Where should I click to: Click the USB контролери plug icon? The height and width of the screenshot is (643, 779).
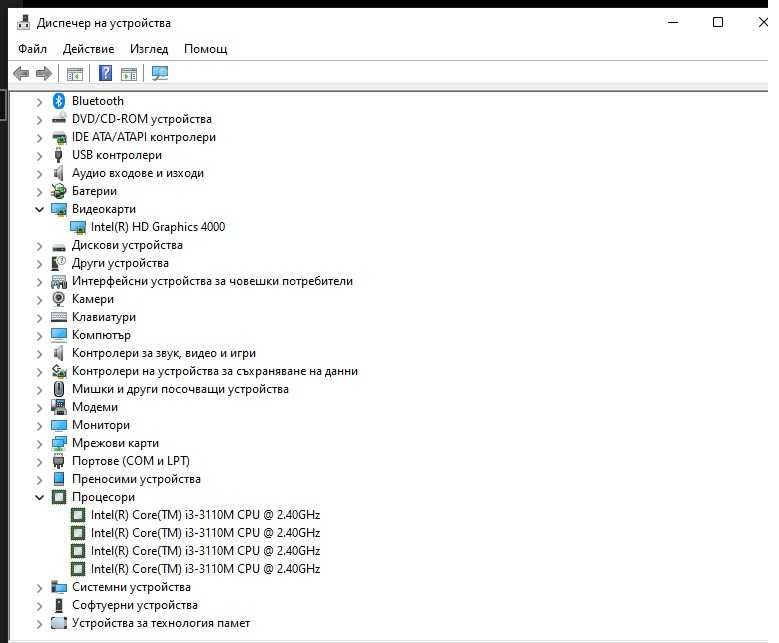coord(59,155)
